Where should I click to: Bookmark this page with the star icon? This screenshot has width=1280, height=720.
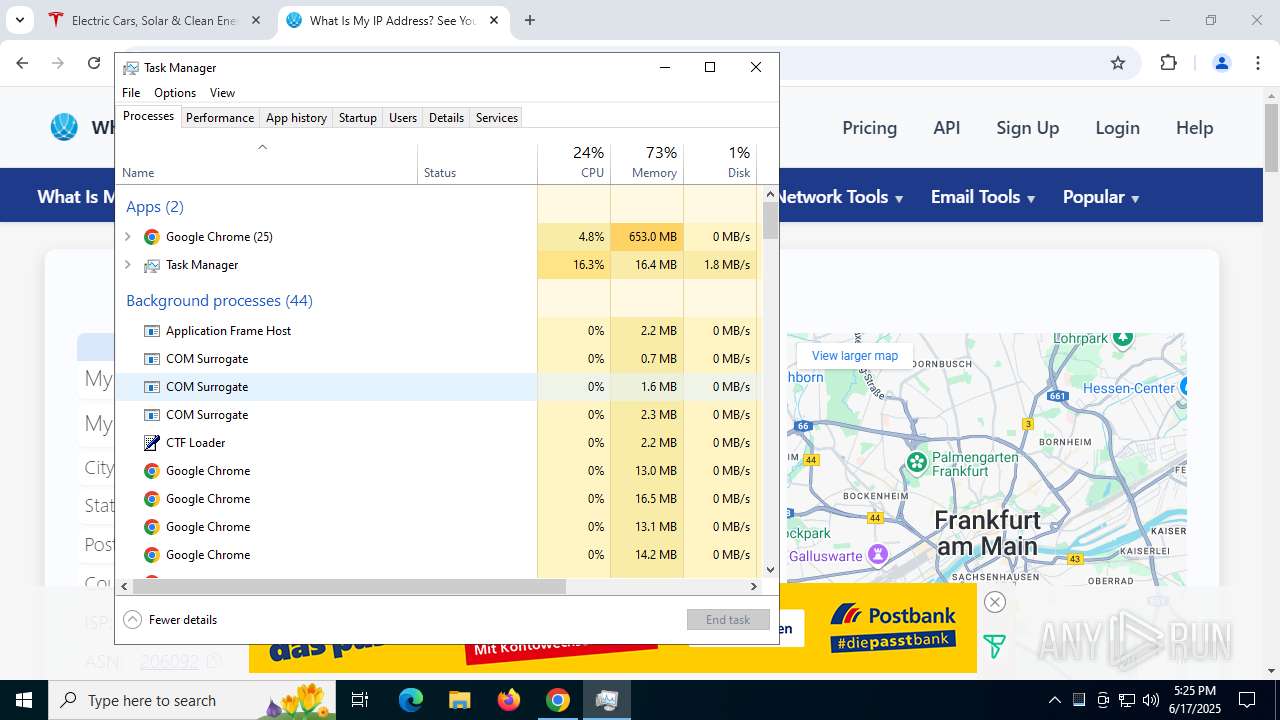[x=1118, y=63]
